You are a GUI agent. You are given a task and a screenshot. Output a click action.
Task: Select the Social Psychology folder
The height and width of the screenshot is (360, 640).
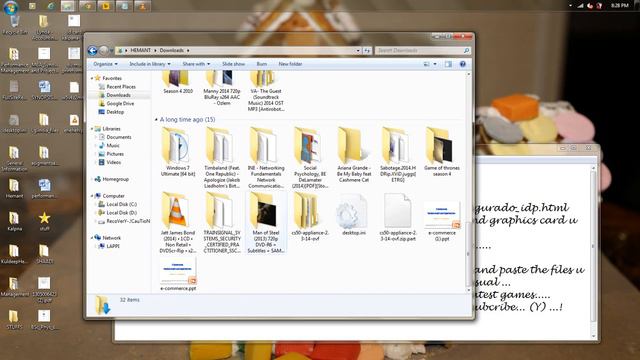click(310, 158)
